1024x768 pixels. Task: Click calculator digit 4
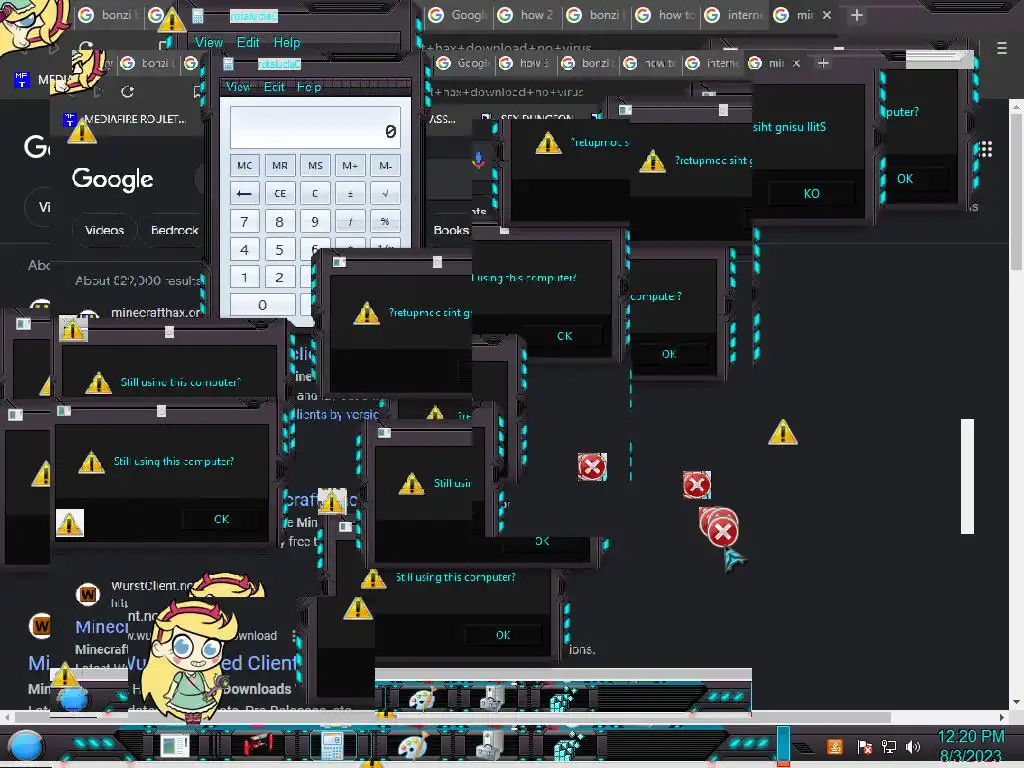[244, 249]
